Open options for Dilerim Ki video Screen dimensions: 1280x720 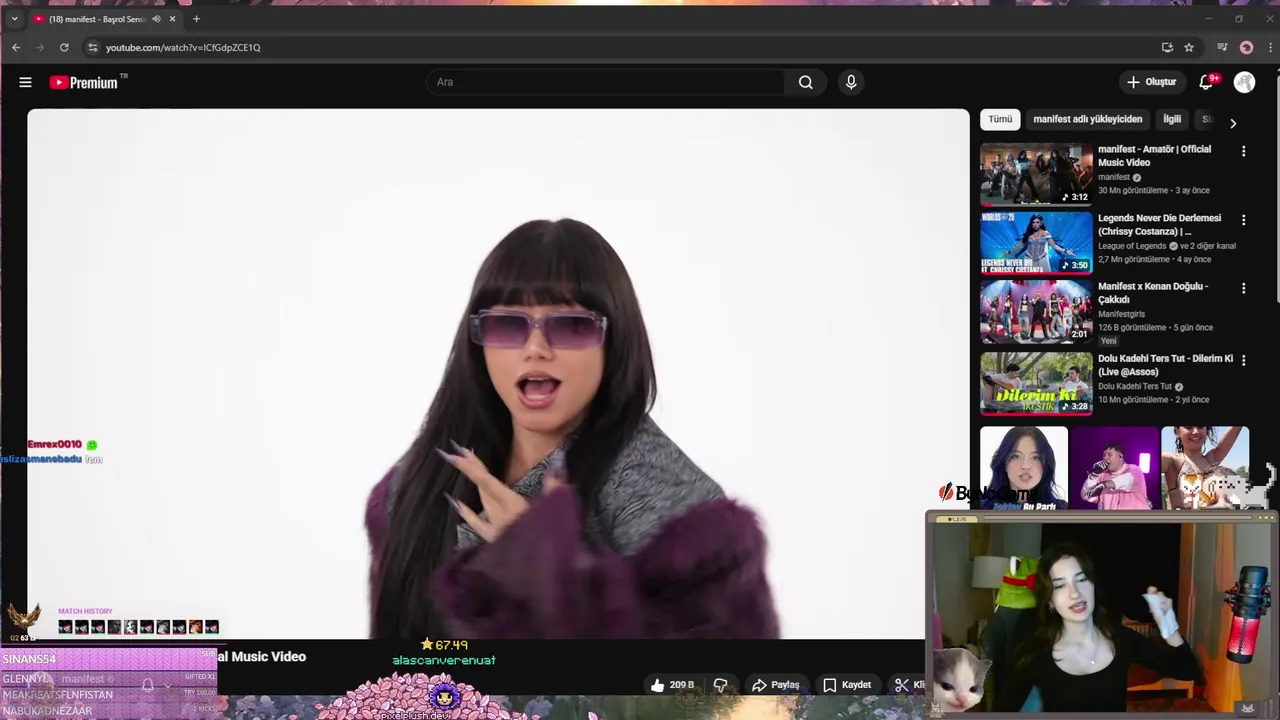coord(1244,360)
